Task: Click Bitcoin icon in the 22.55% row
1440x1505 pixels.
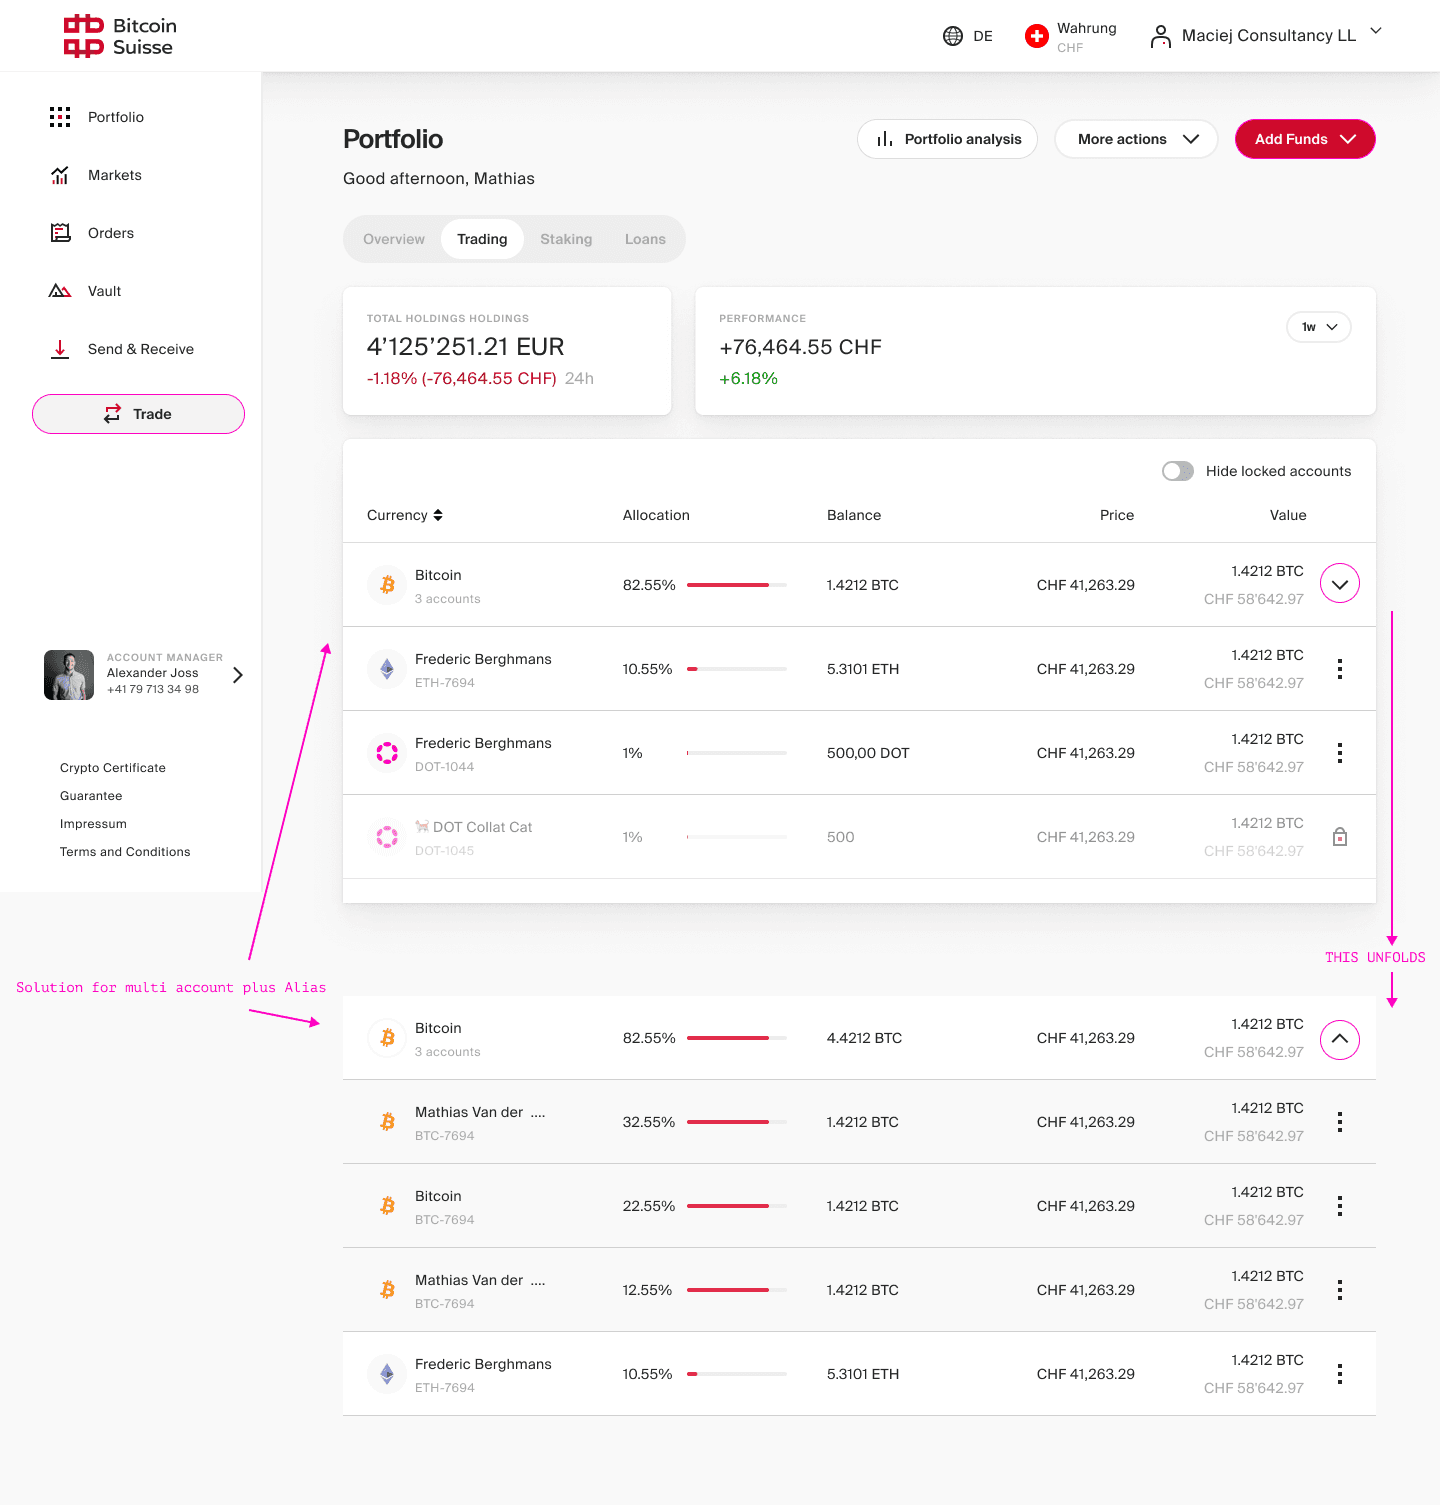Action: pyautogui.click(x=387, y=1206)
